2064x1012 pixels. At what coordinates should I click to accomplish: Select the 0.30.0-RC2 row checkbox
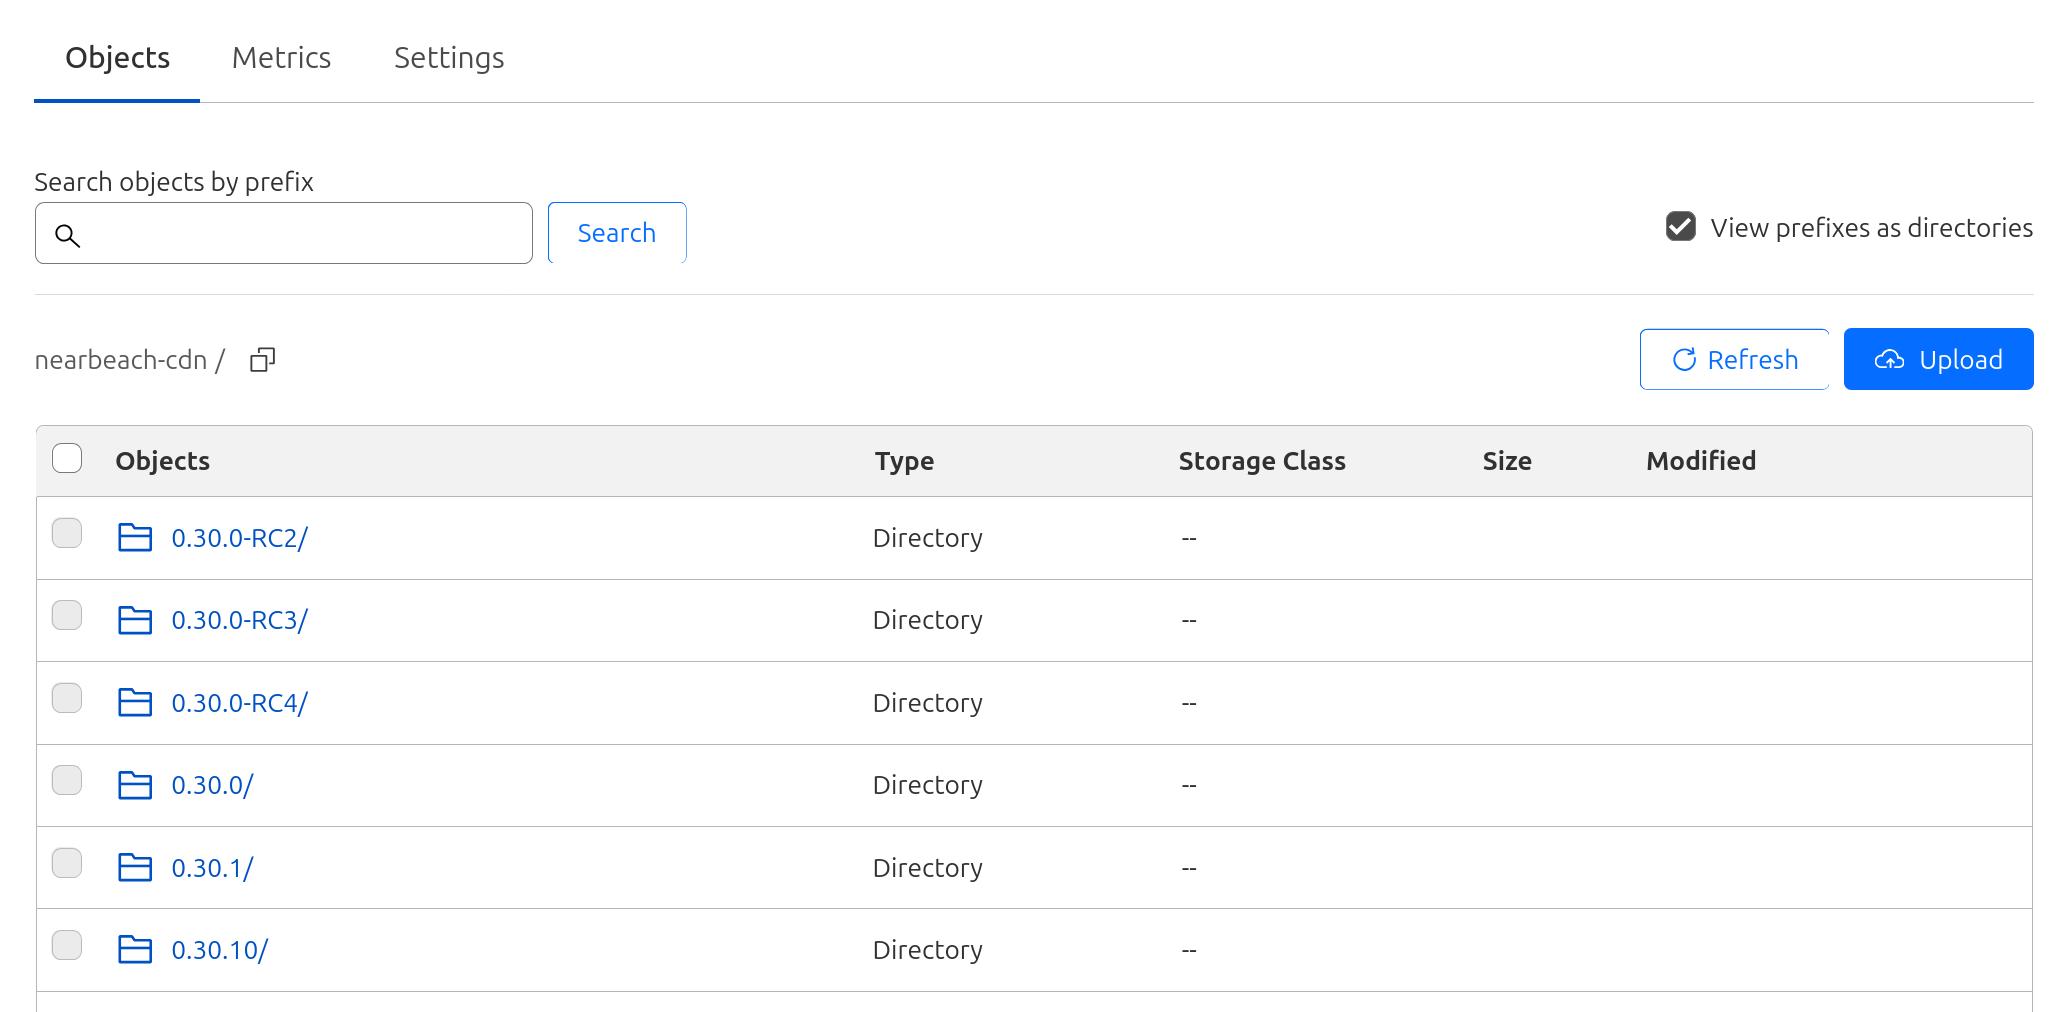67,534
